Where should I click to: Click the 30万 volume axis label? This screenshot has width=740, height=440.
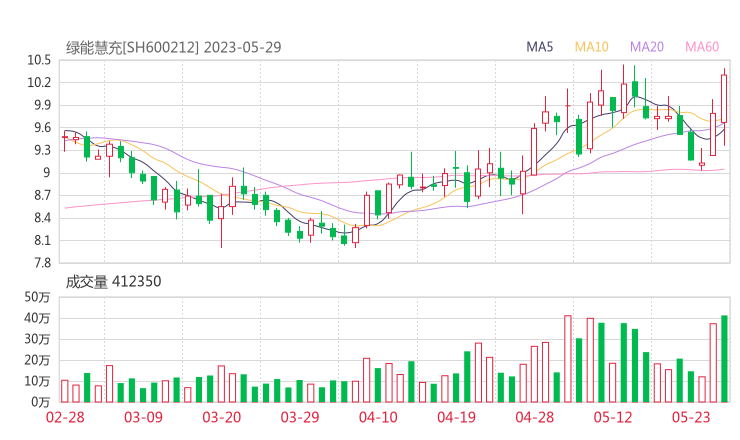pos(37,339)
